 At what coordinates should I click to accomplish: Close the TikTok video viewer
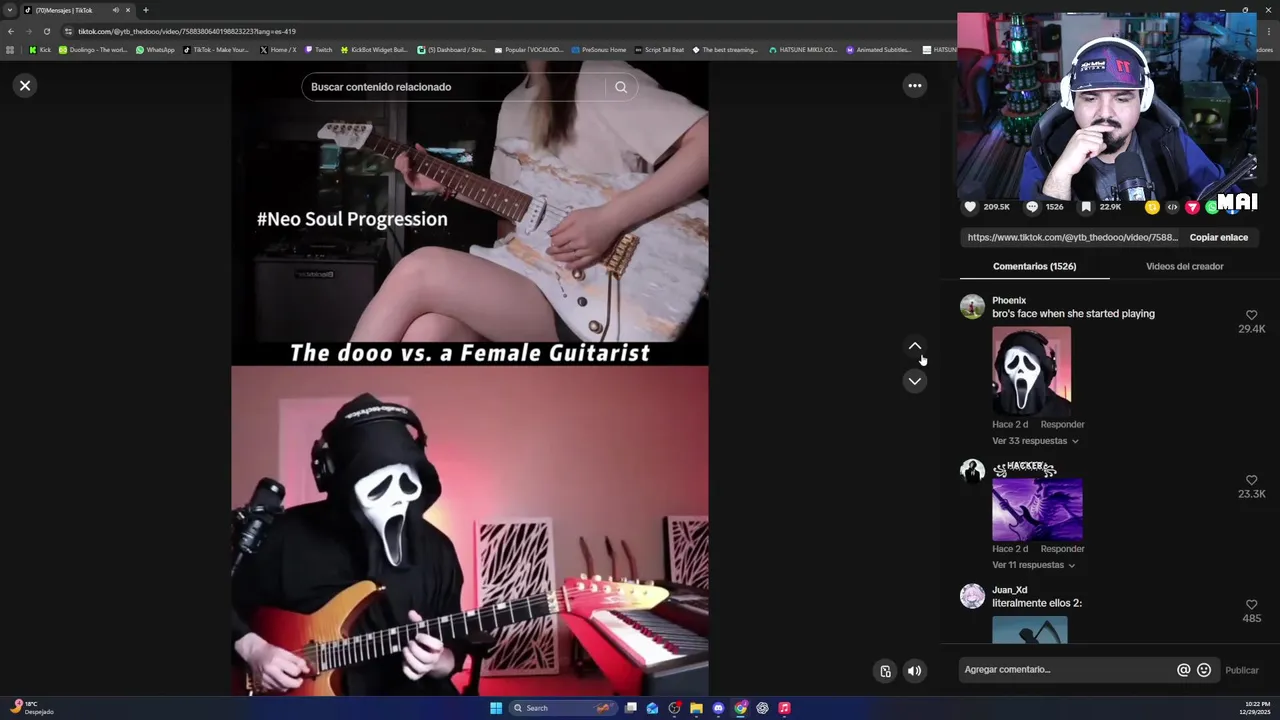click(25, 86)
